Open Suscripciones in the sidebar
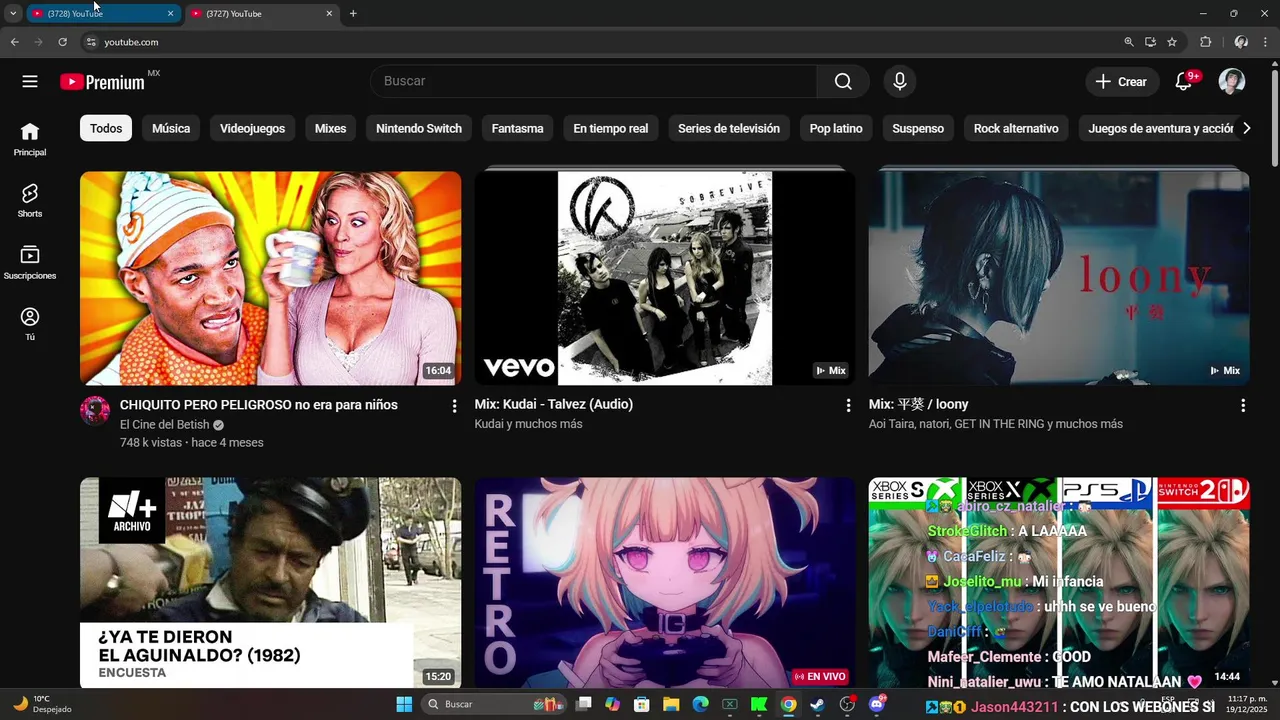The image size is (1280, 720). coord(30,262)
